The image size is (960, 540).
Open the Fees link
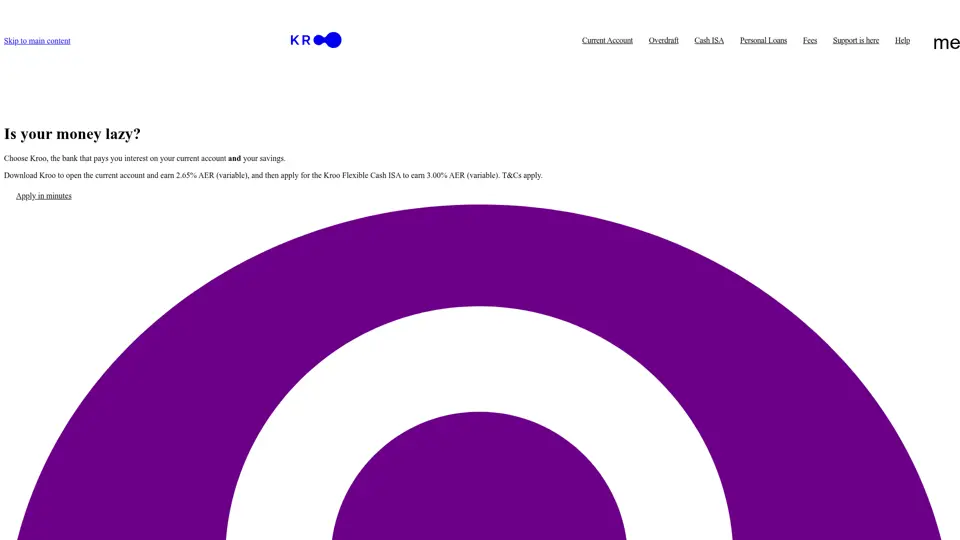click(x=809, y=40)
